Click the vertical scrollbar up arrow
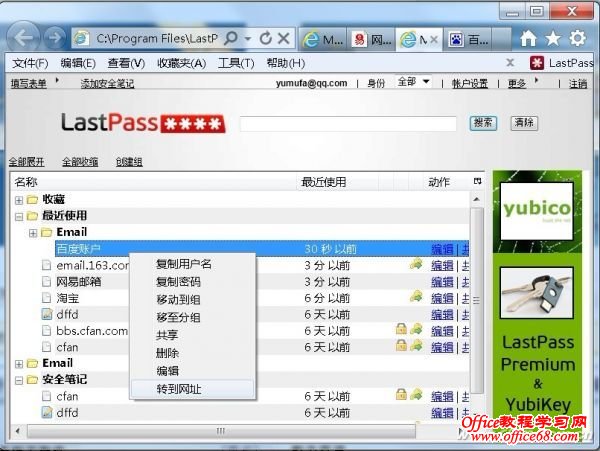The width and height of the screenshot is (600, 451). point(476,199)
